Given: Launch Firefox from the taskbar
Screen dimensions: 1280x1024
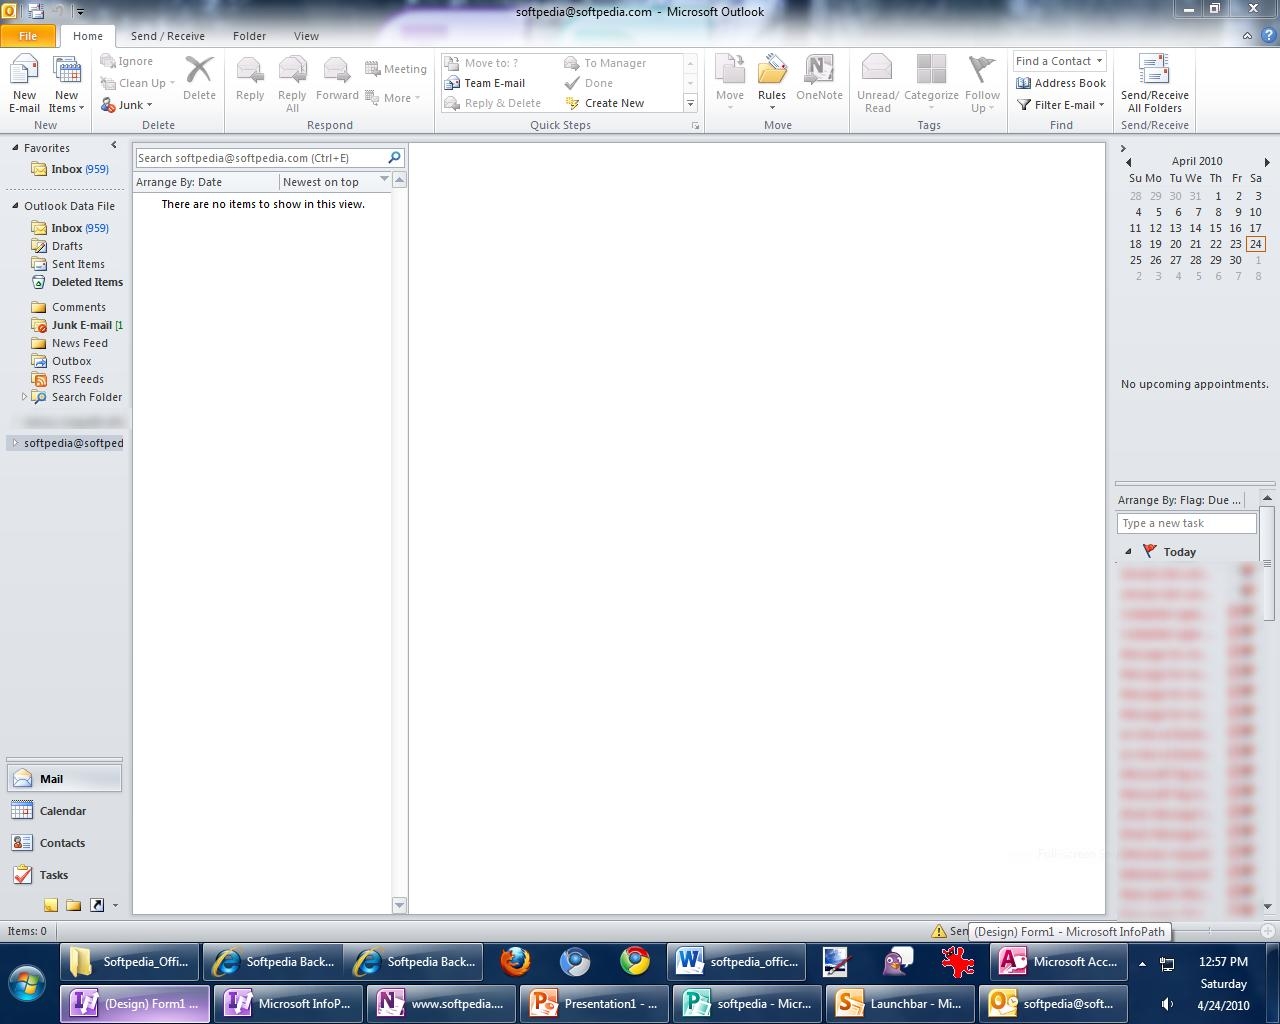Looking at the screenshot, I should 515,962.
